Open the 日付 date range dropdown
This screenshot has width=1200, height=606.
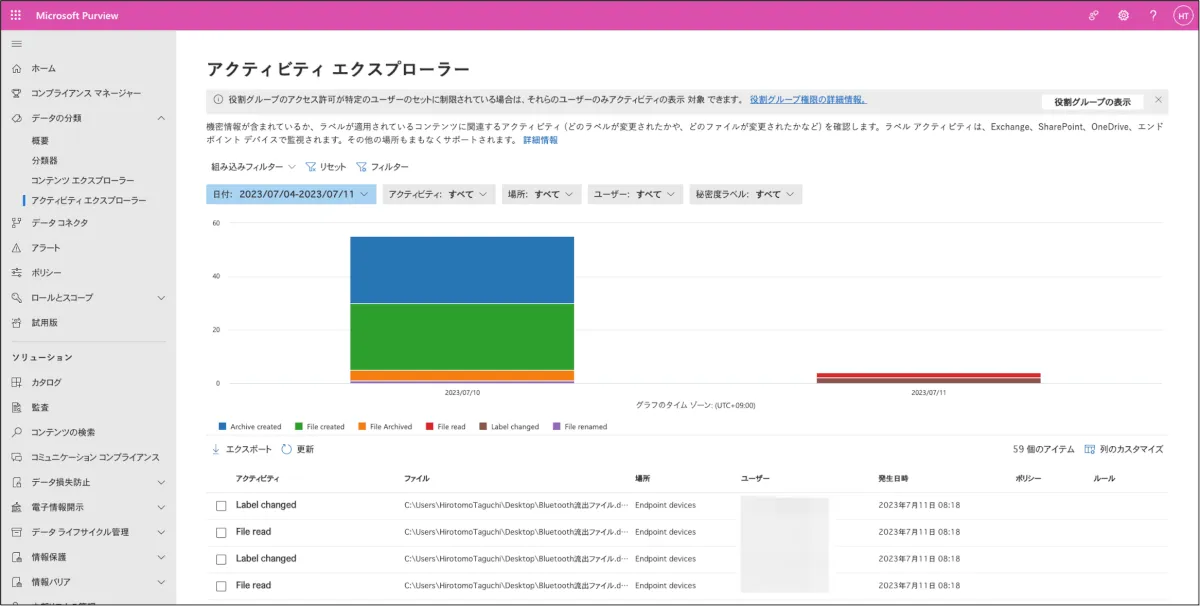(291, 194)
